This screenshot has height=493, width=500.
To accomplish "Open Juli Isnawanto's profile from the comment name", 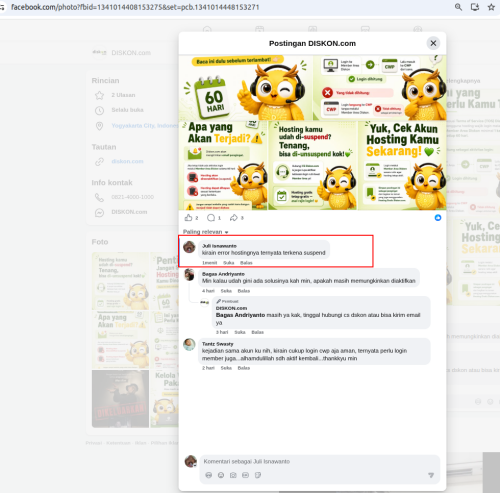I will tap(219, 246).
